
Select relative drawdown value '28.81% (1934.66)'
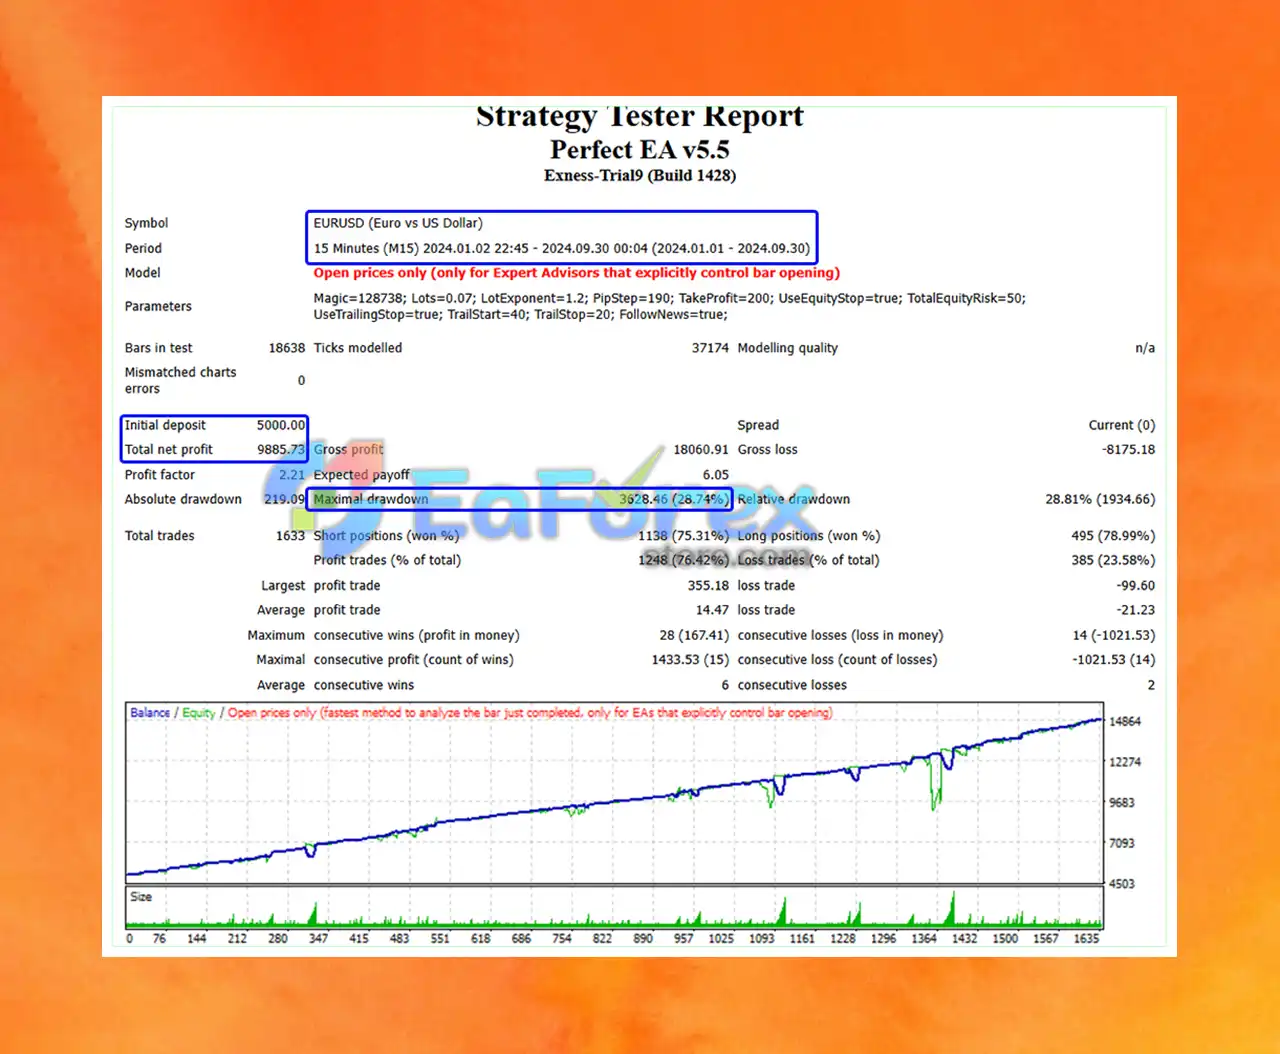(x=1100, y=499)
